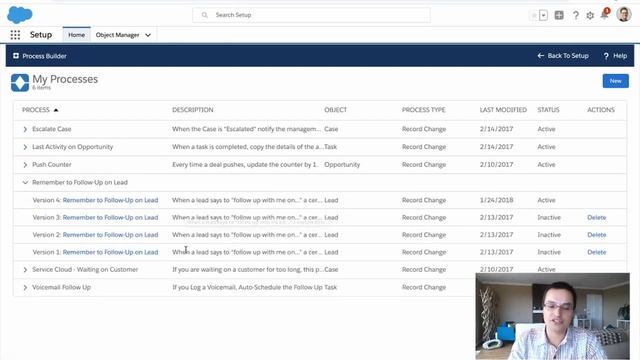Switch to the Home tab

(76, 35)
